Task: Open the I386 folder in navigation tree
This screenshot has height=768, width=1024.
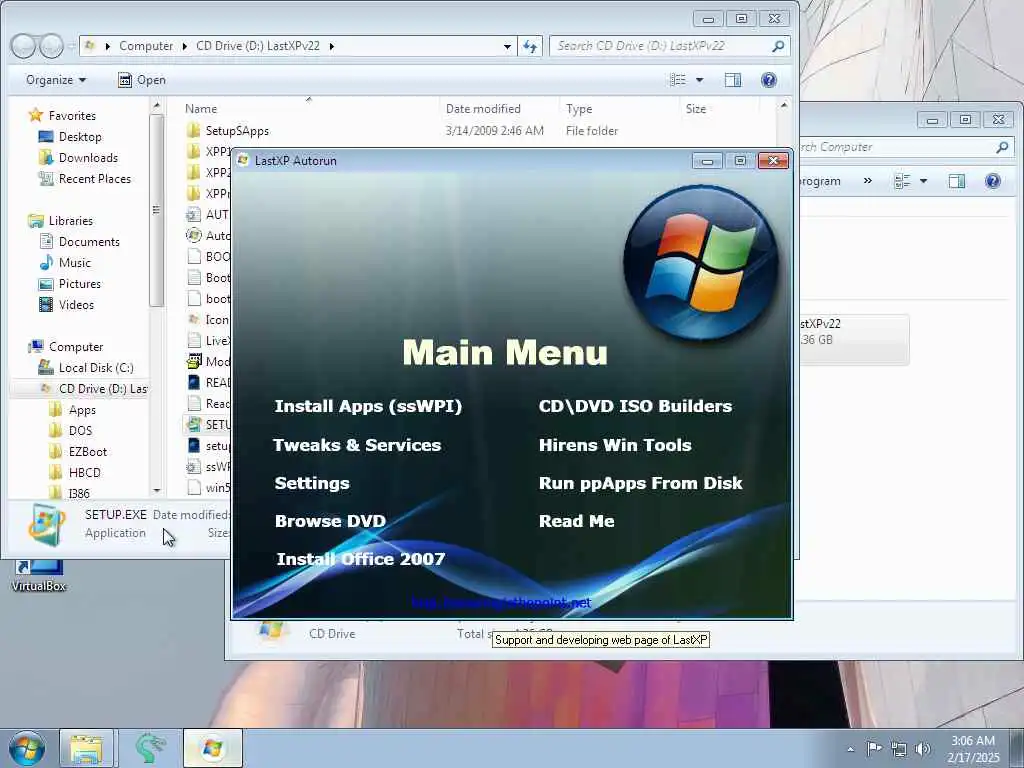Action: click(78, 493)
